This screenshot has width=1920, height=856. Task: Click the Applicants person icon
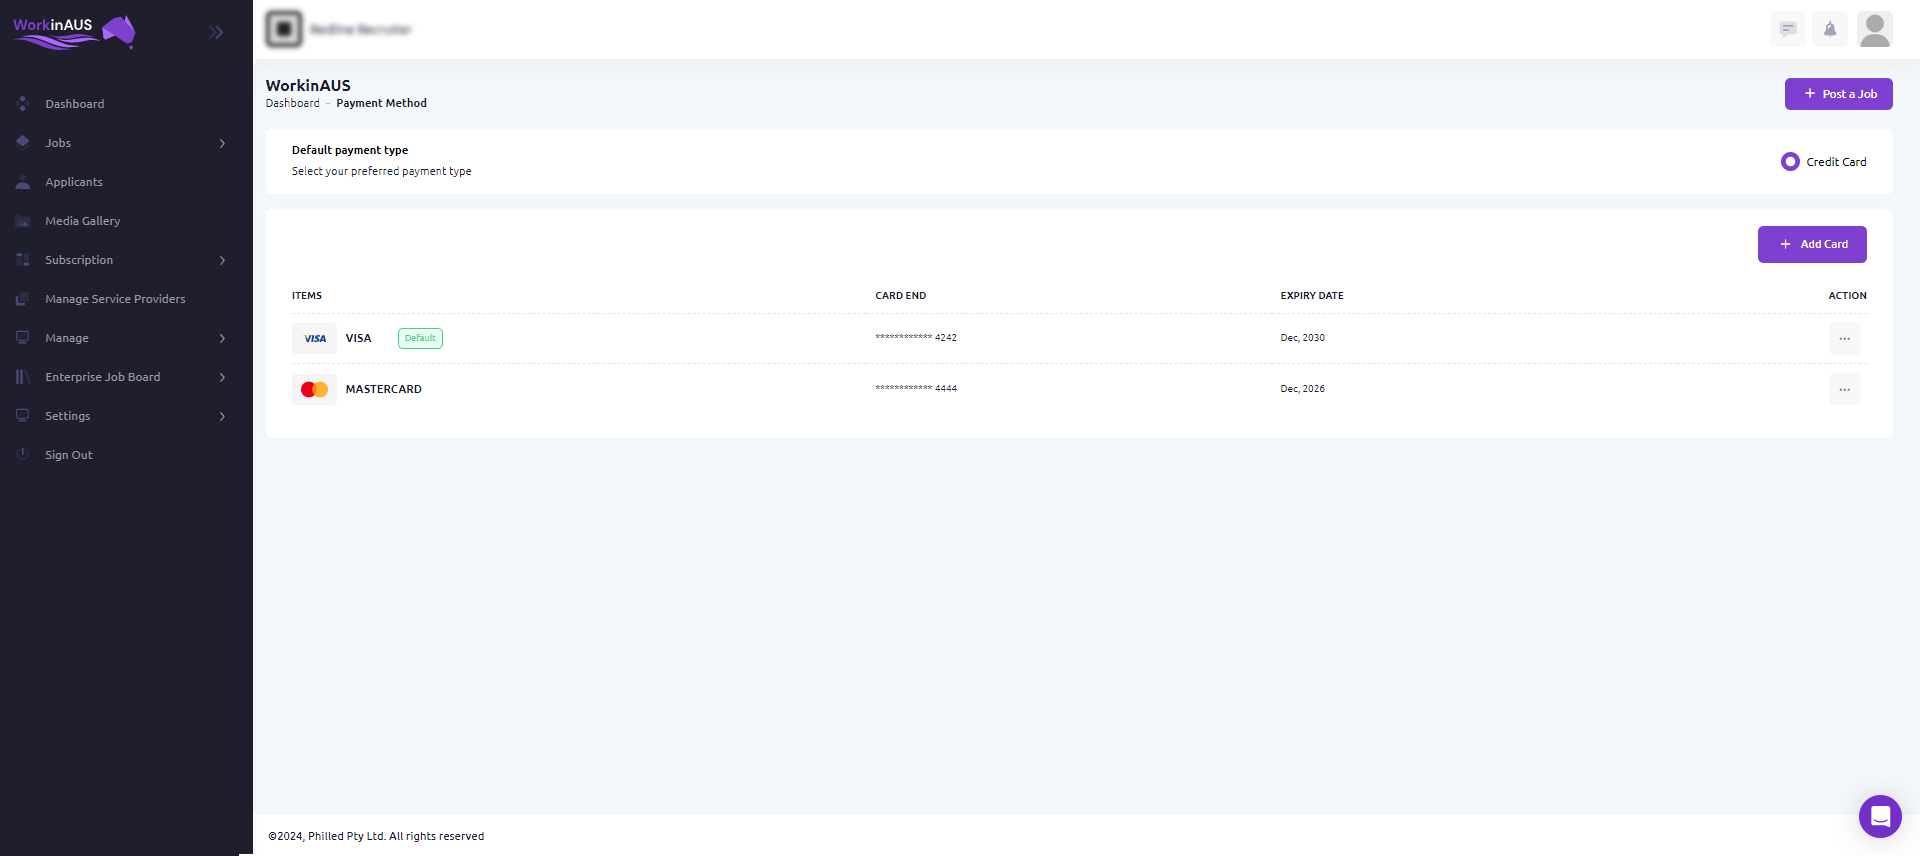coord(23,181)
